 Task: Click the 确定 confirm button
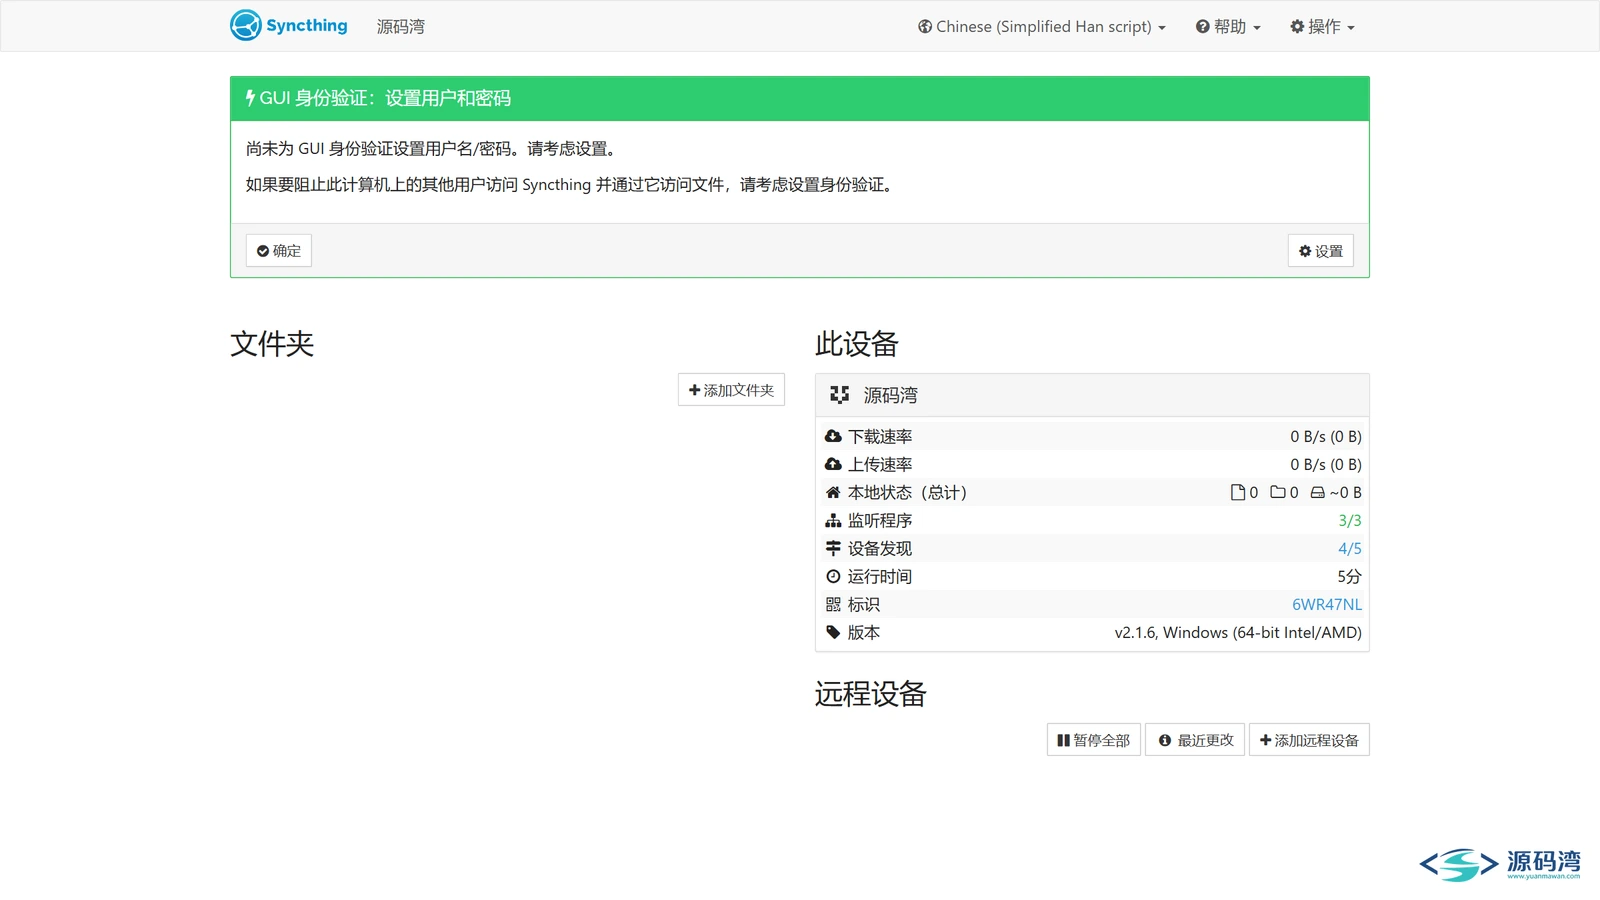tap(279, 251)
